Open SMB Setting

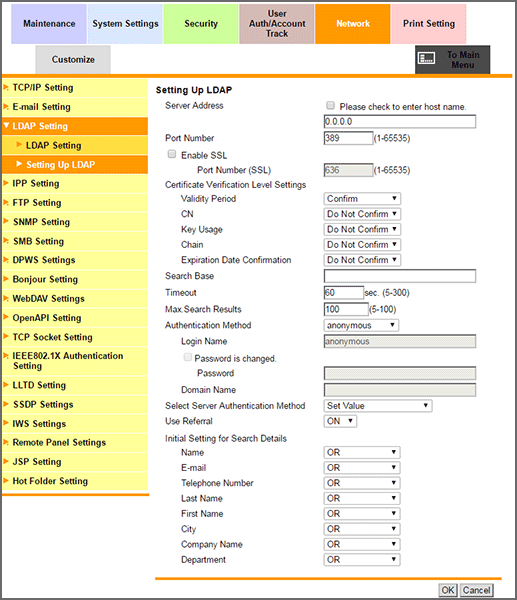[x=75, y=241]
